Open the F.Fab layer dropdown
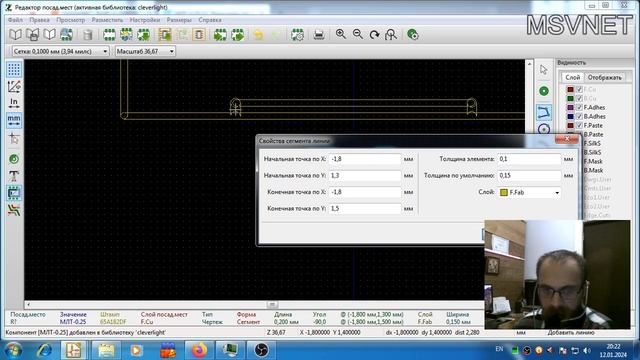640x360 pixels. click(529, 192)
